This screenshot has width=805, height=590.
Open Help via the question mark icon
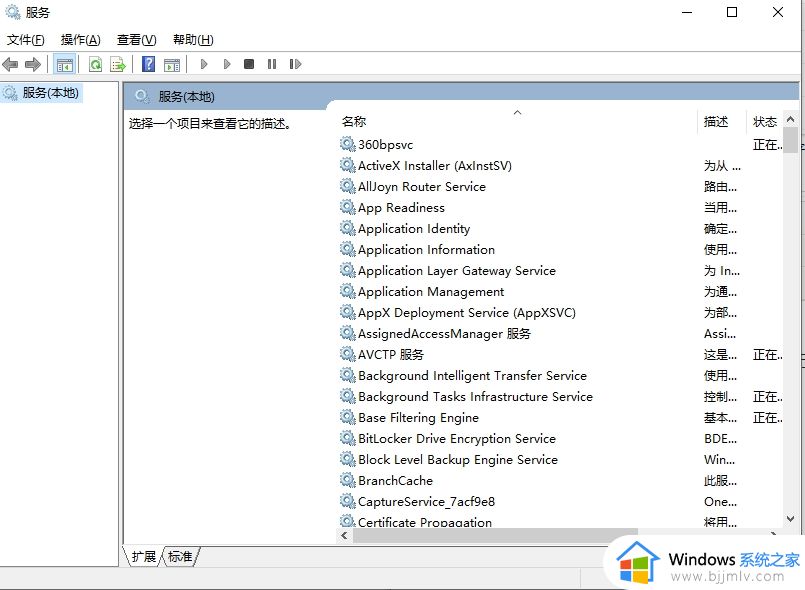148,64
